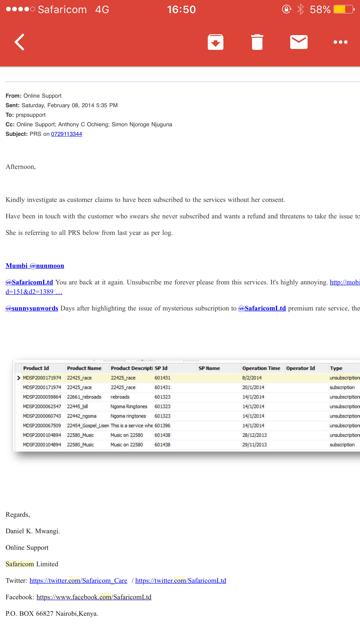Tap the Bluetooth icon in the status bar
The height and width of the screenshot is (640, 360).
pos(300,9)
